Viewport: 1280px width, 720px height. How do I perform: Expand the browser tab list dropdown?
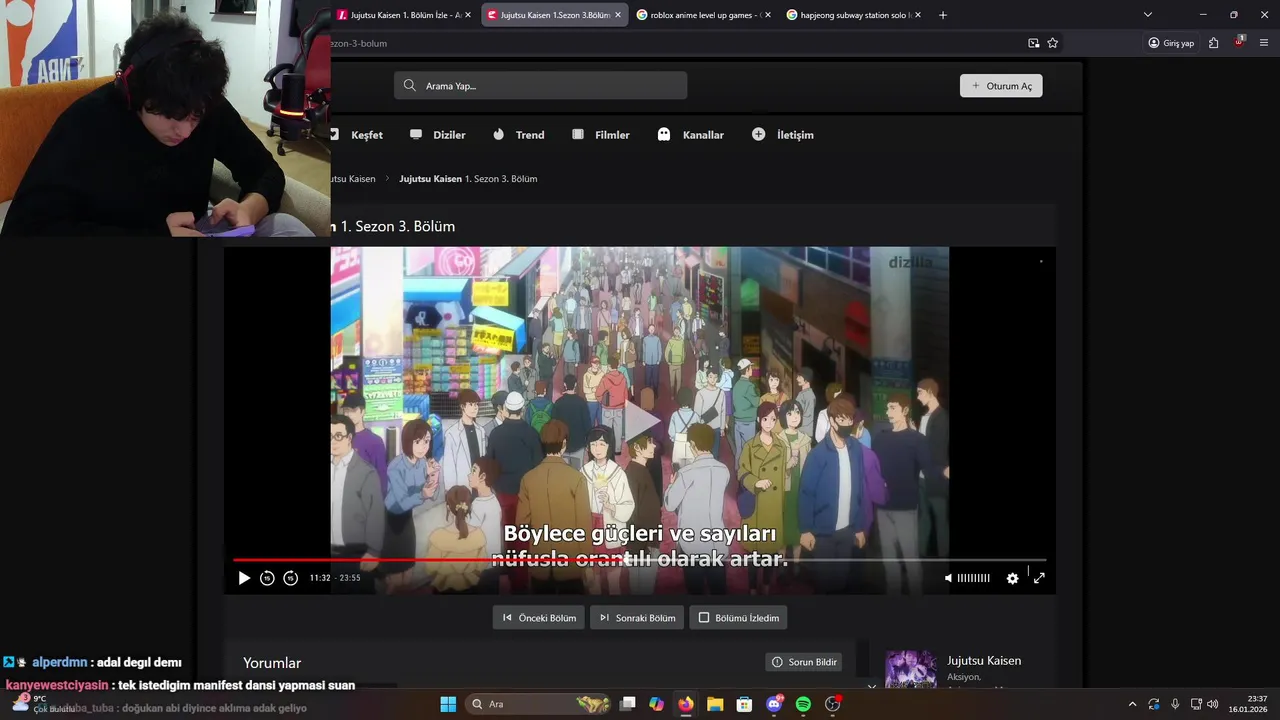(1148, 15)
